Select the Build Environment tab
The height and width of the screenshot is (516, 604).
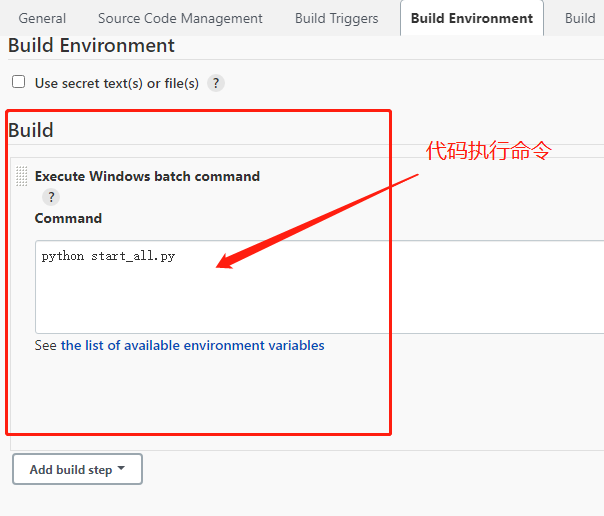(471, 18)
